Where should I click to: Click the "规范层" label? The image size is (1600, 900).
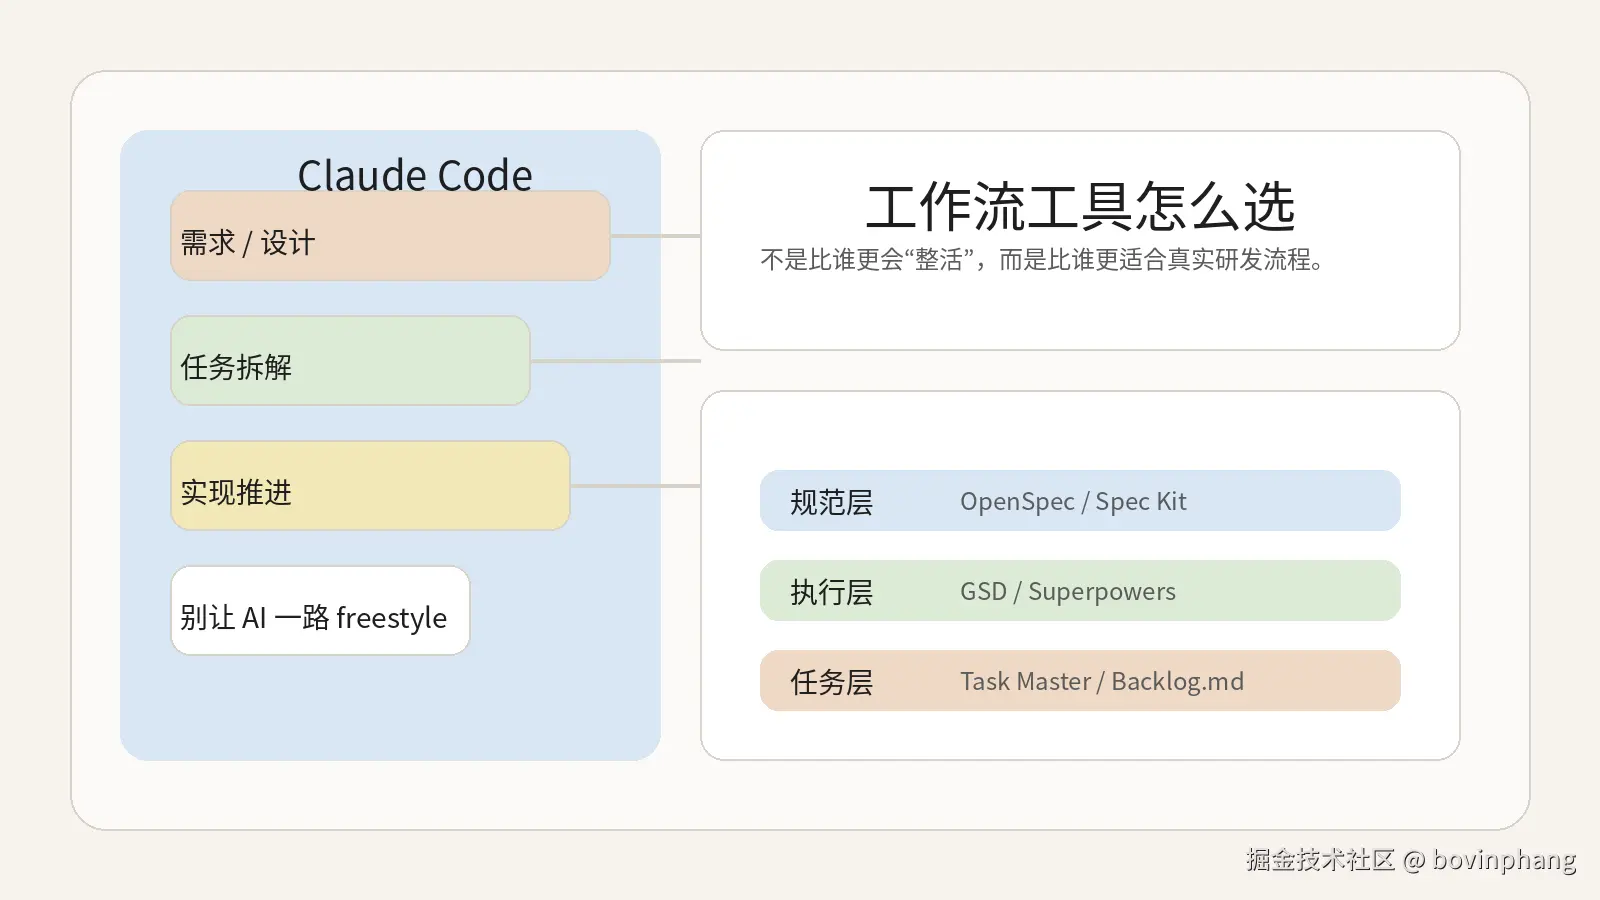click(x=831, y=502)
